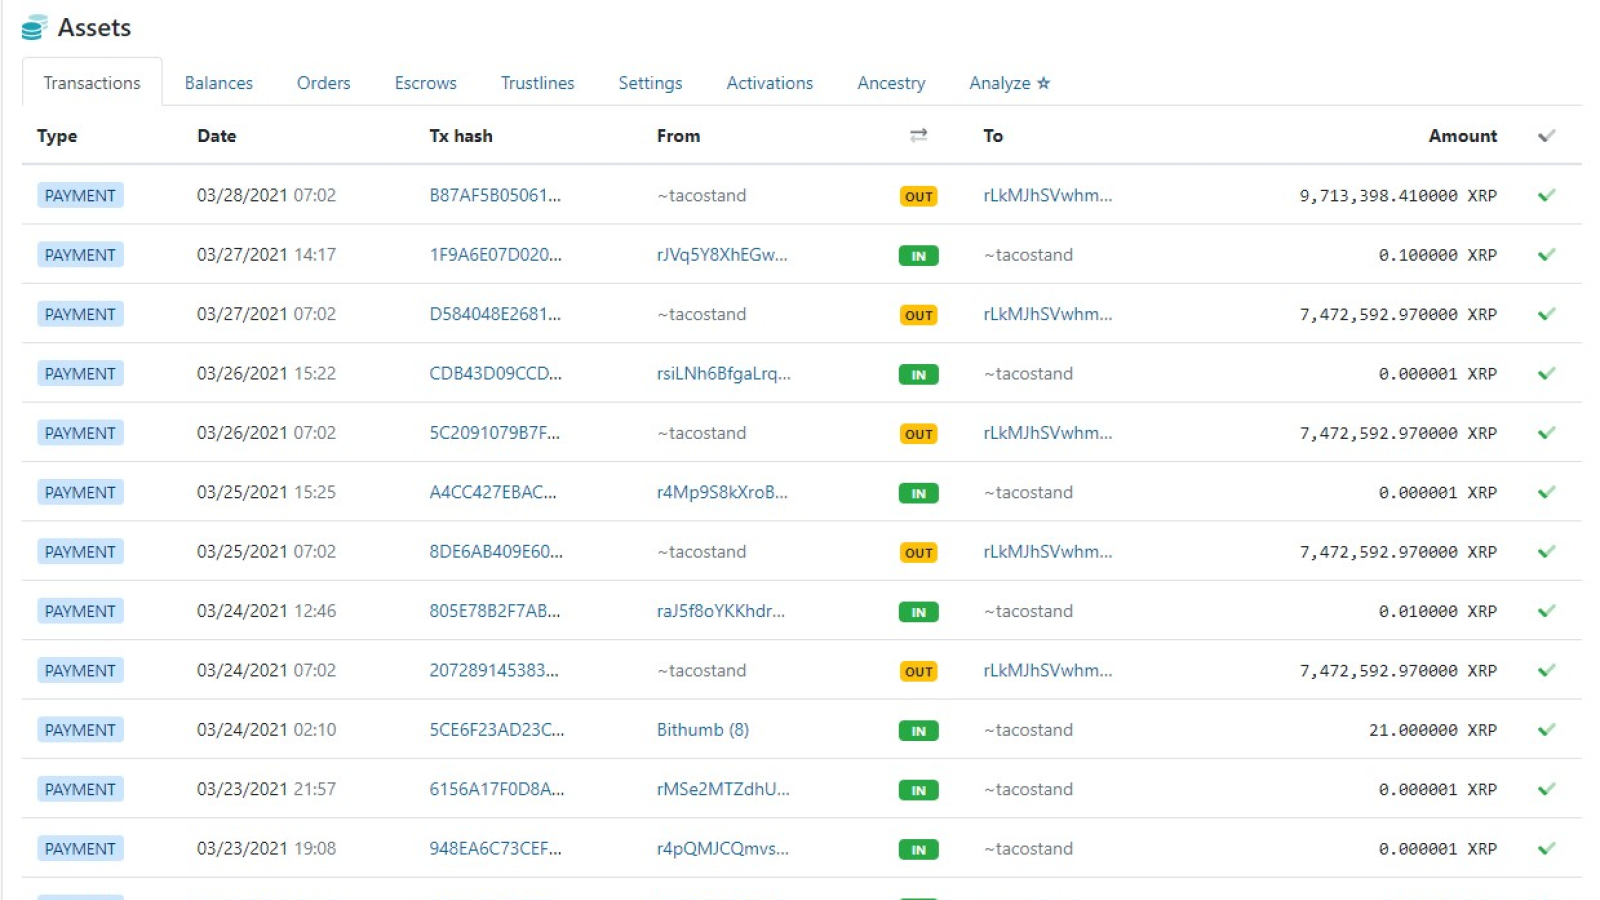Click green checkmark on 9,713,398.410000 XRP row

(x=1546, y=195)
